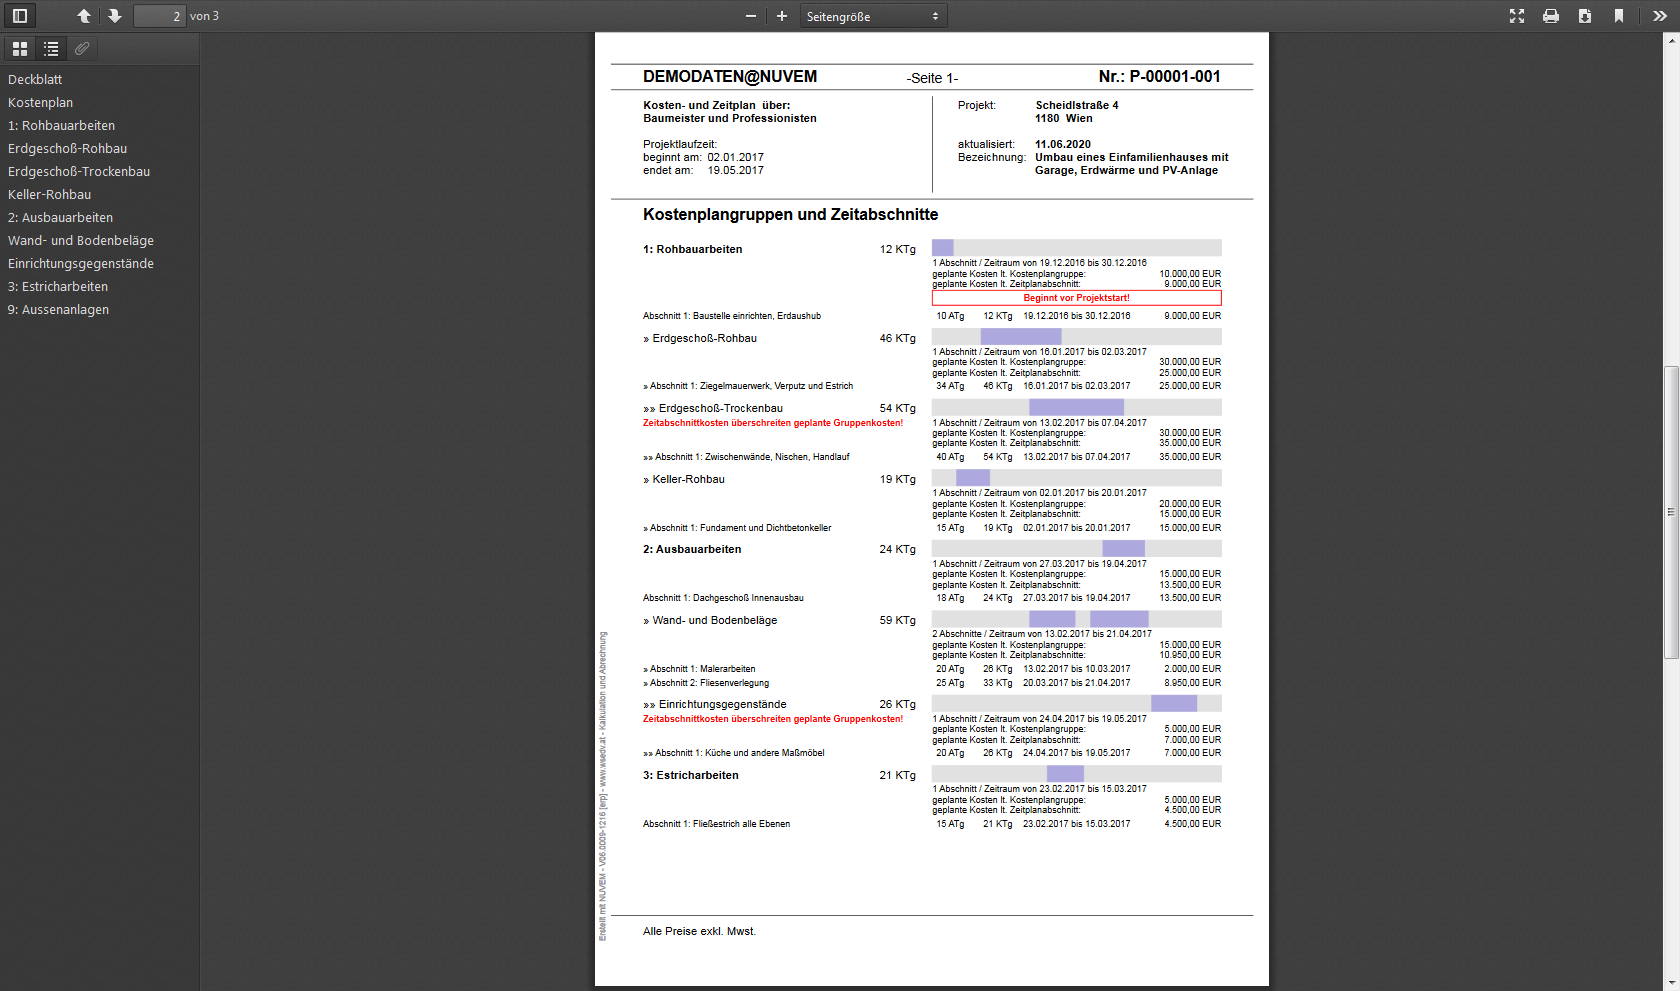Go to next page arrow
Viewport: 1680px width, 991px height.
tap(115, 16)
